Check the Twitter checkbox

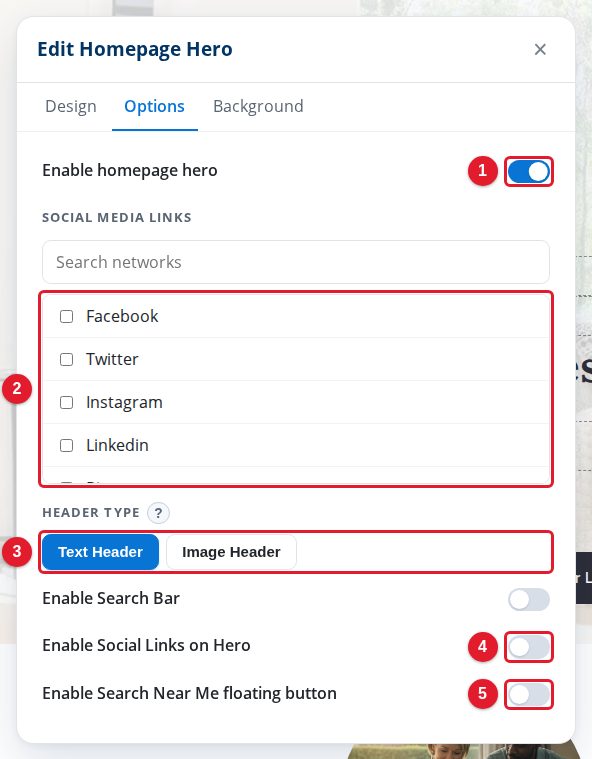coord(66,360)
